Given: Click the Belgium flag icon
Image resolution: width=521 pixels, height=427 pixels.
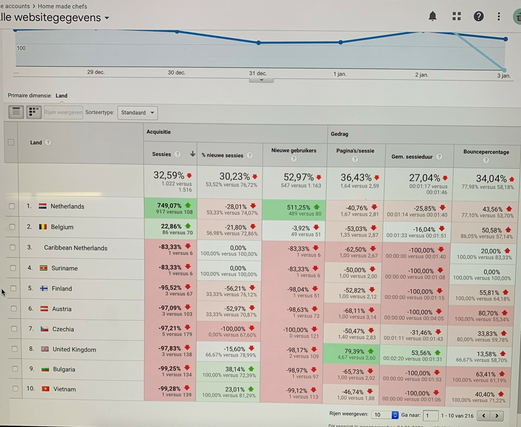Looking at the screenshot, I should pyautogui.click(x=43, y=227).
